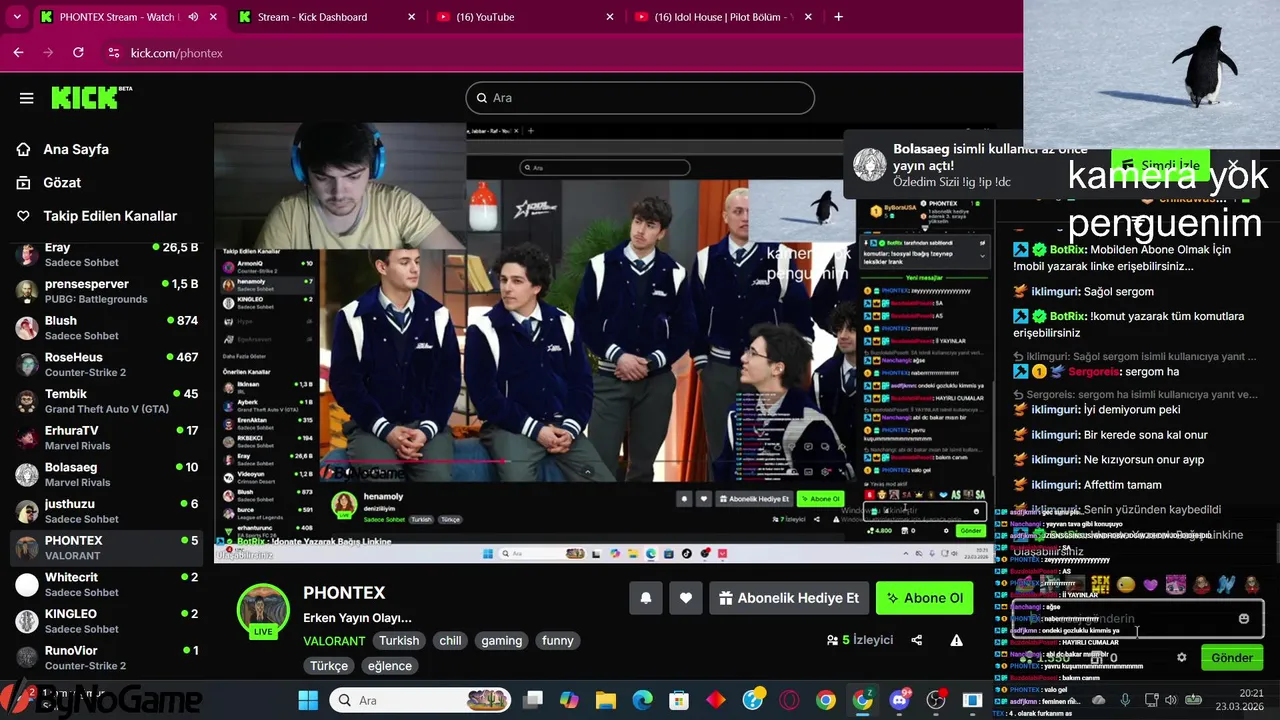Select the Turkish tag

coord(399,640)
